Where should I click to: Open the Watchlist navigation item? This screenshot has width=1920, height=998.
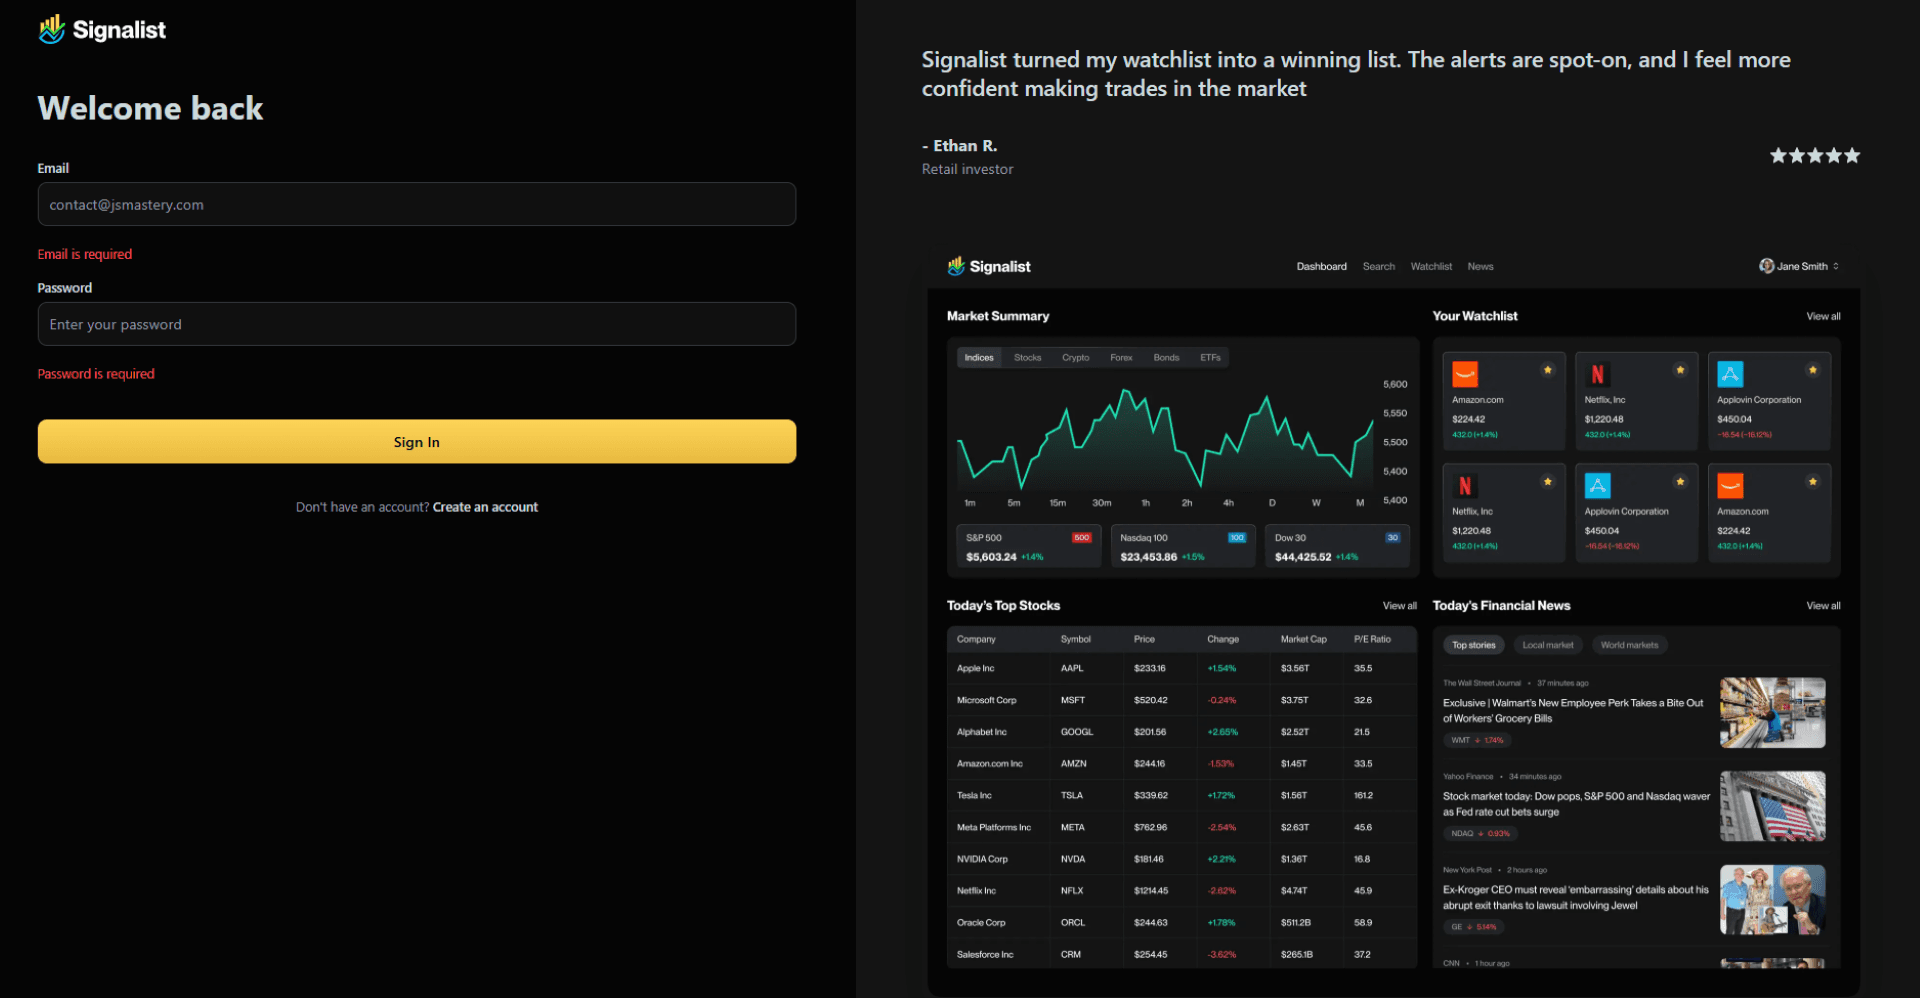[x=1431, y=266]
